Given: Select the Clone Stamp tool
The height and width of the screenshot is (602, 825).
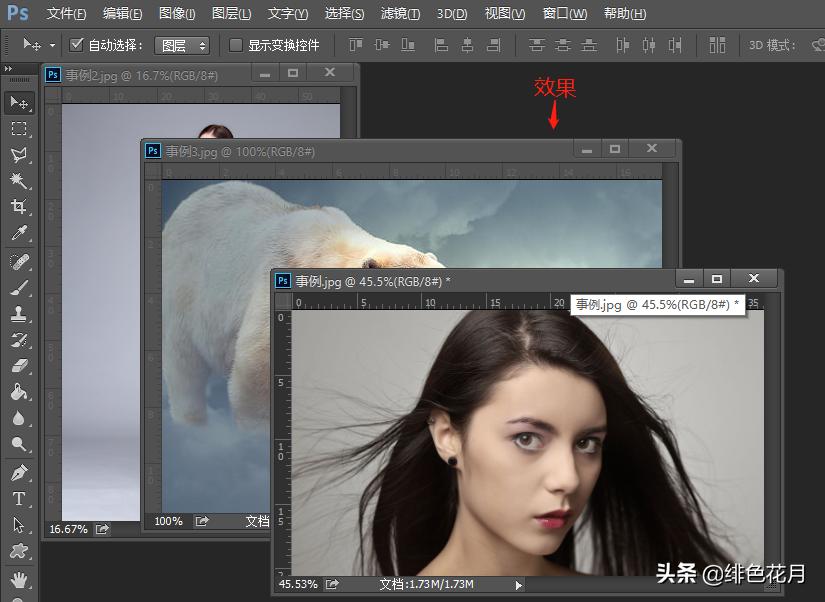Looking at the screenshot, I should pos(19,313).
